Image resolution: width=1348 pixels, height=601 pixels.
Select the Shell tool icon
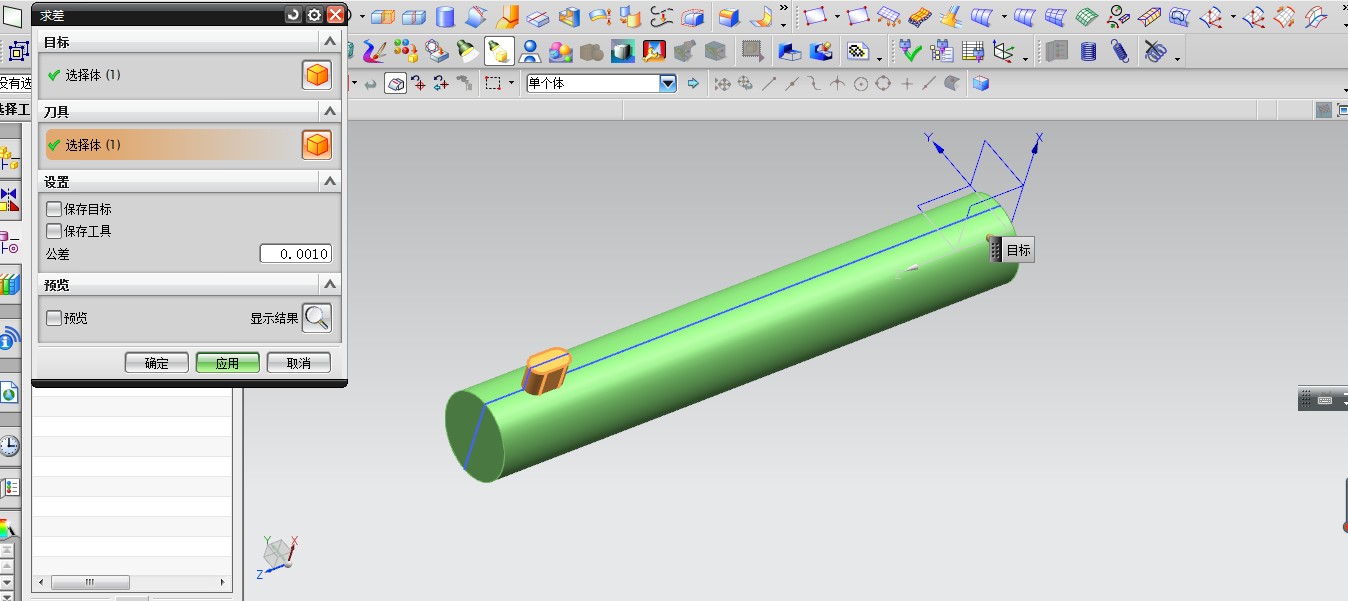[x=569, y=17]
